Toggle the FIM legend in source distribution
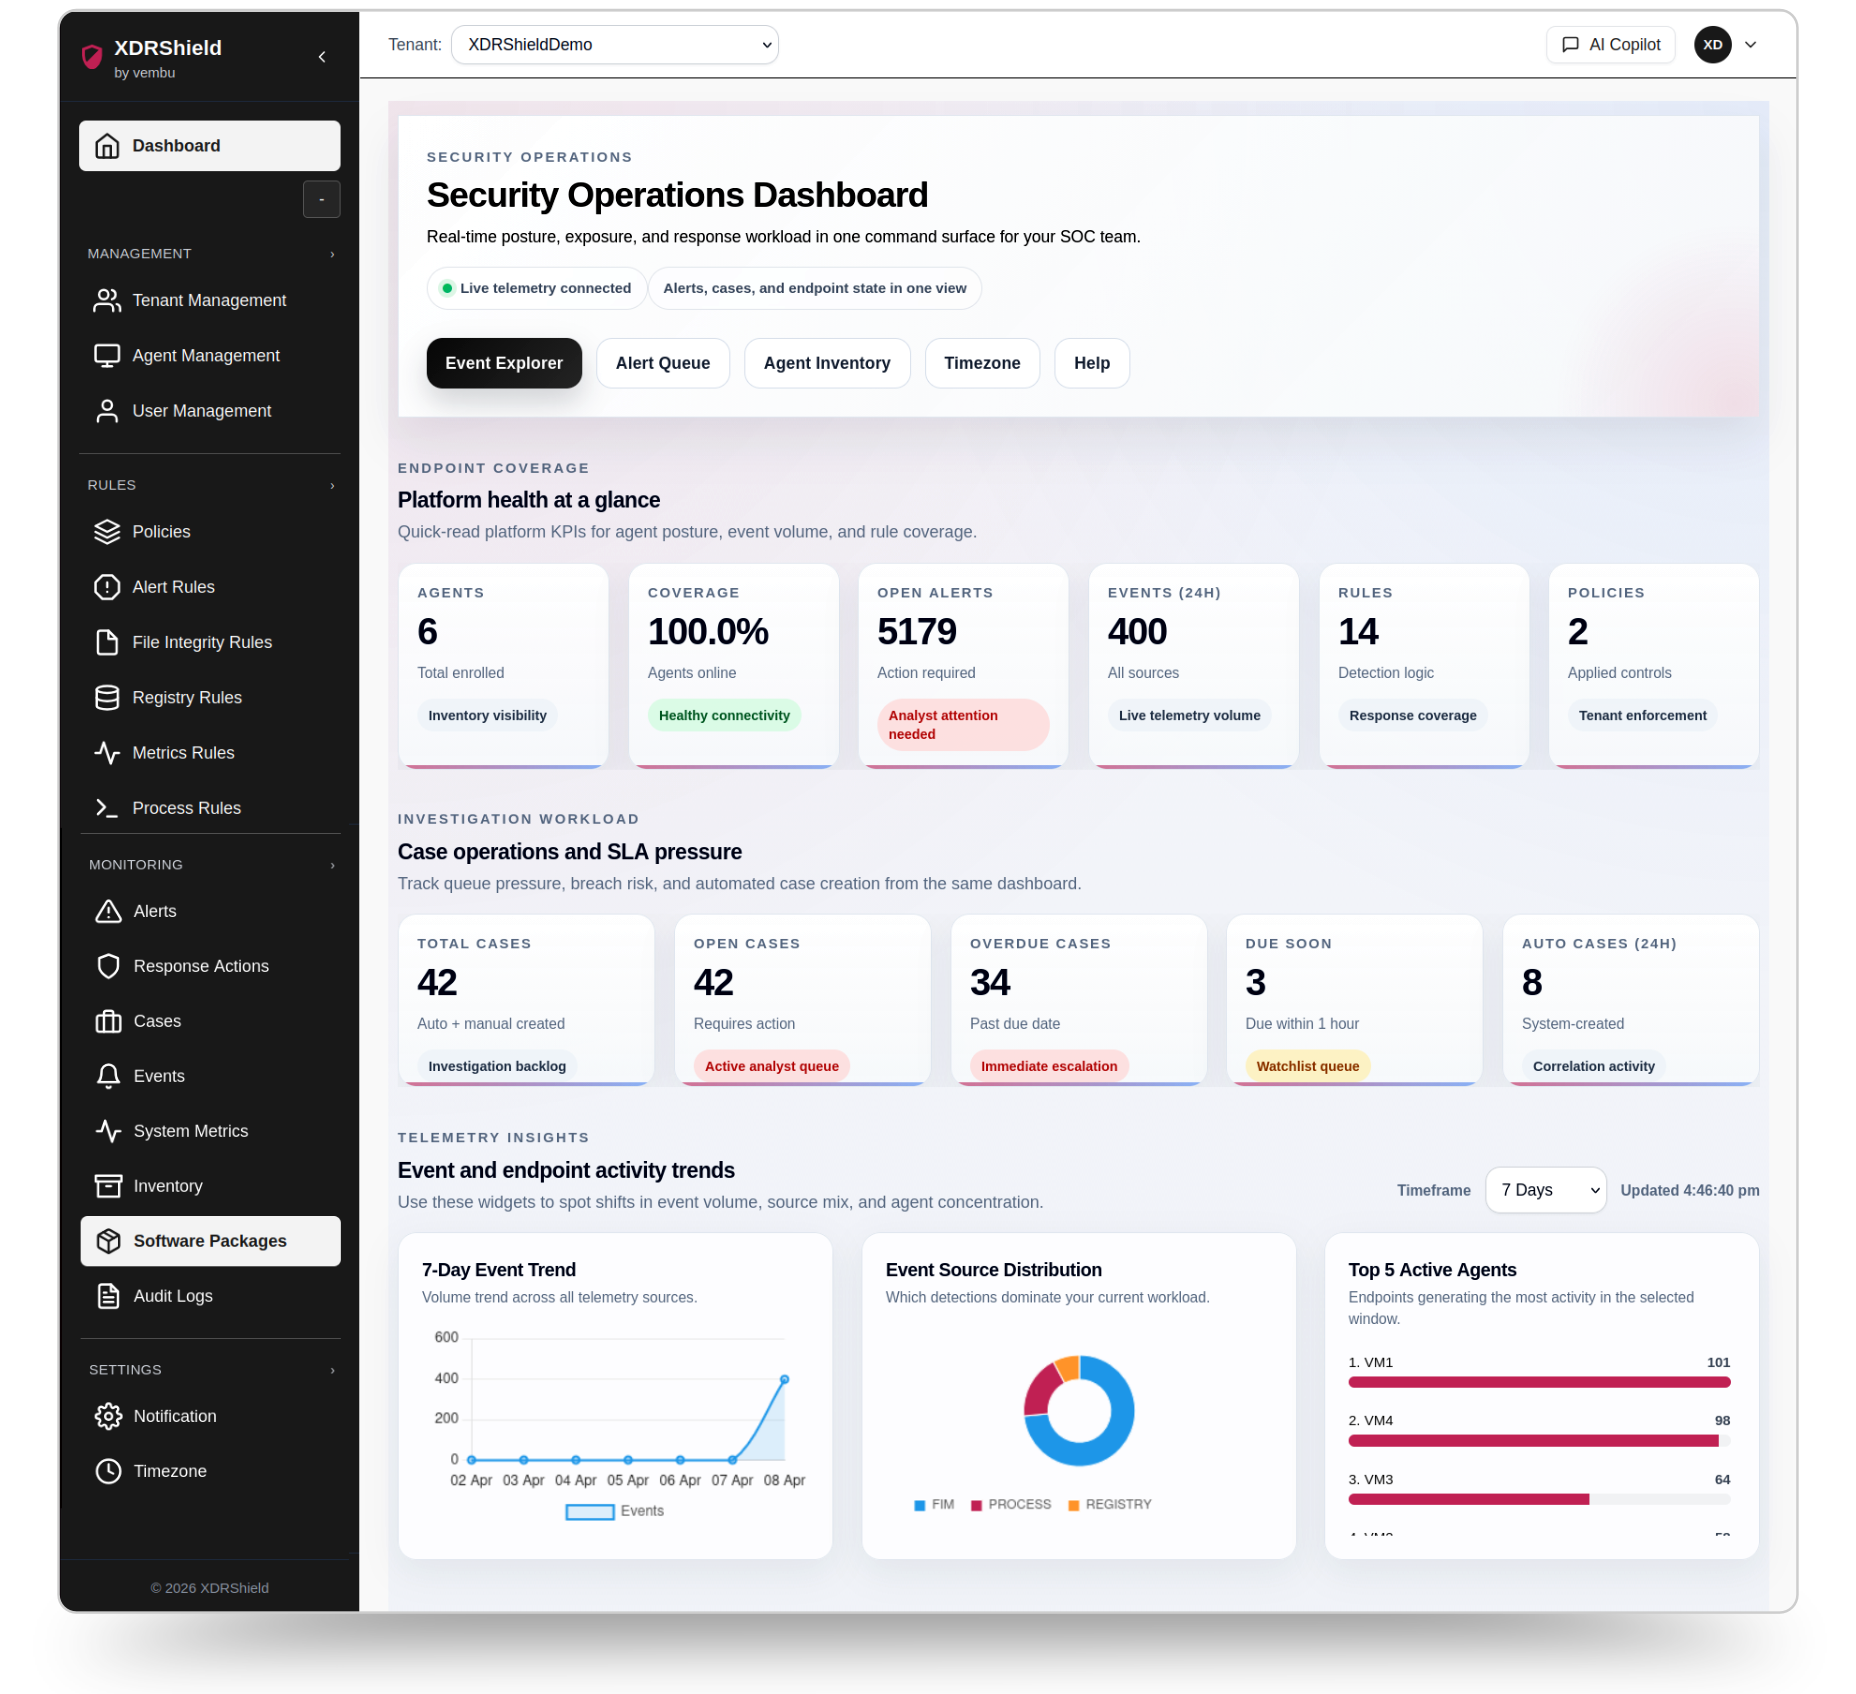 (x=934, y=1504)
